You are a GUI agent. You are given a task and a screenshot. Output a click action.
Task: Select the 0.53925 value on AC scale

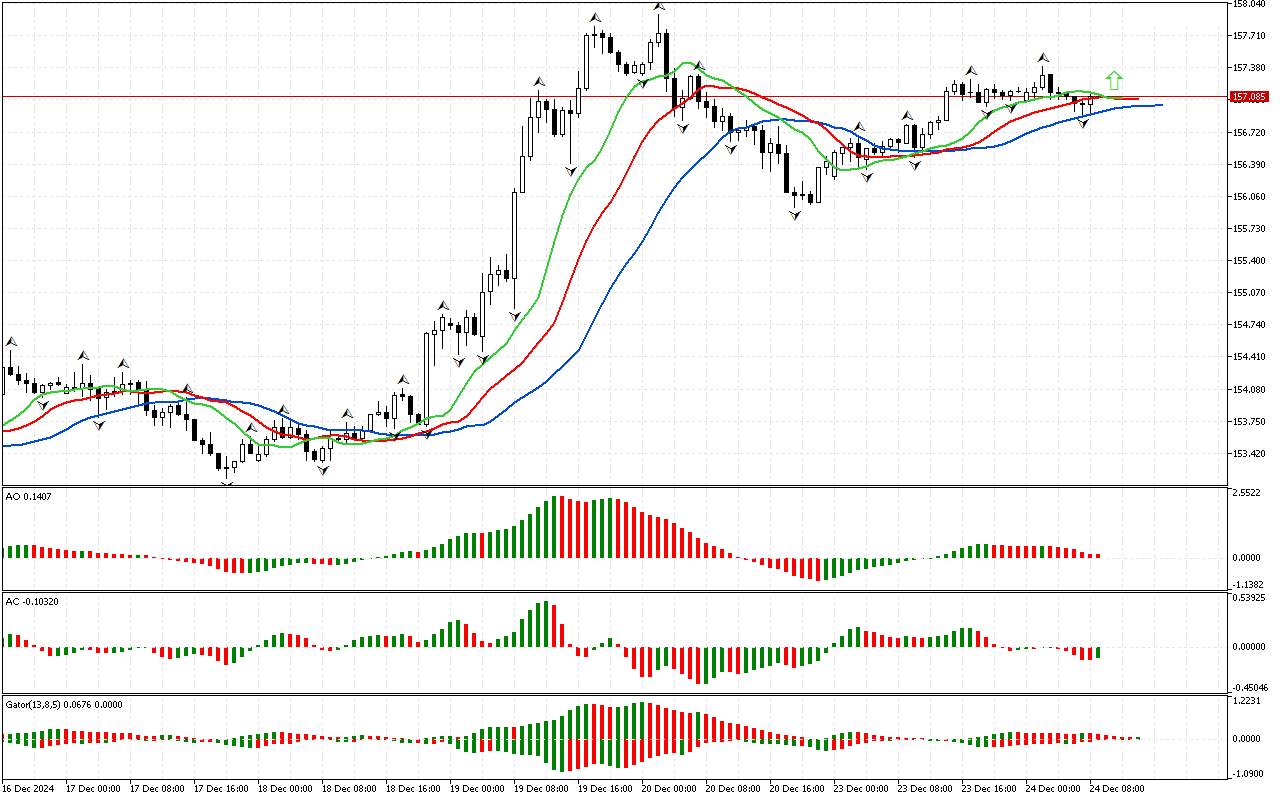1251,598
